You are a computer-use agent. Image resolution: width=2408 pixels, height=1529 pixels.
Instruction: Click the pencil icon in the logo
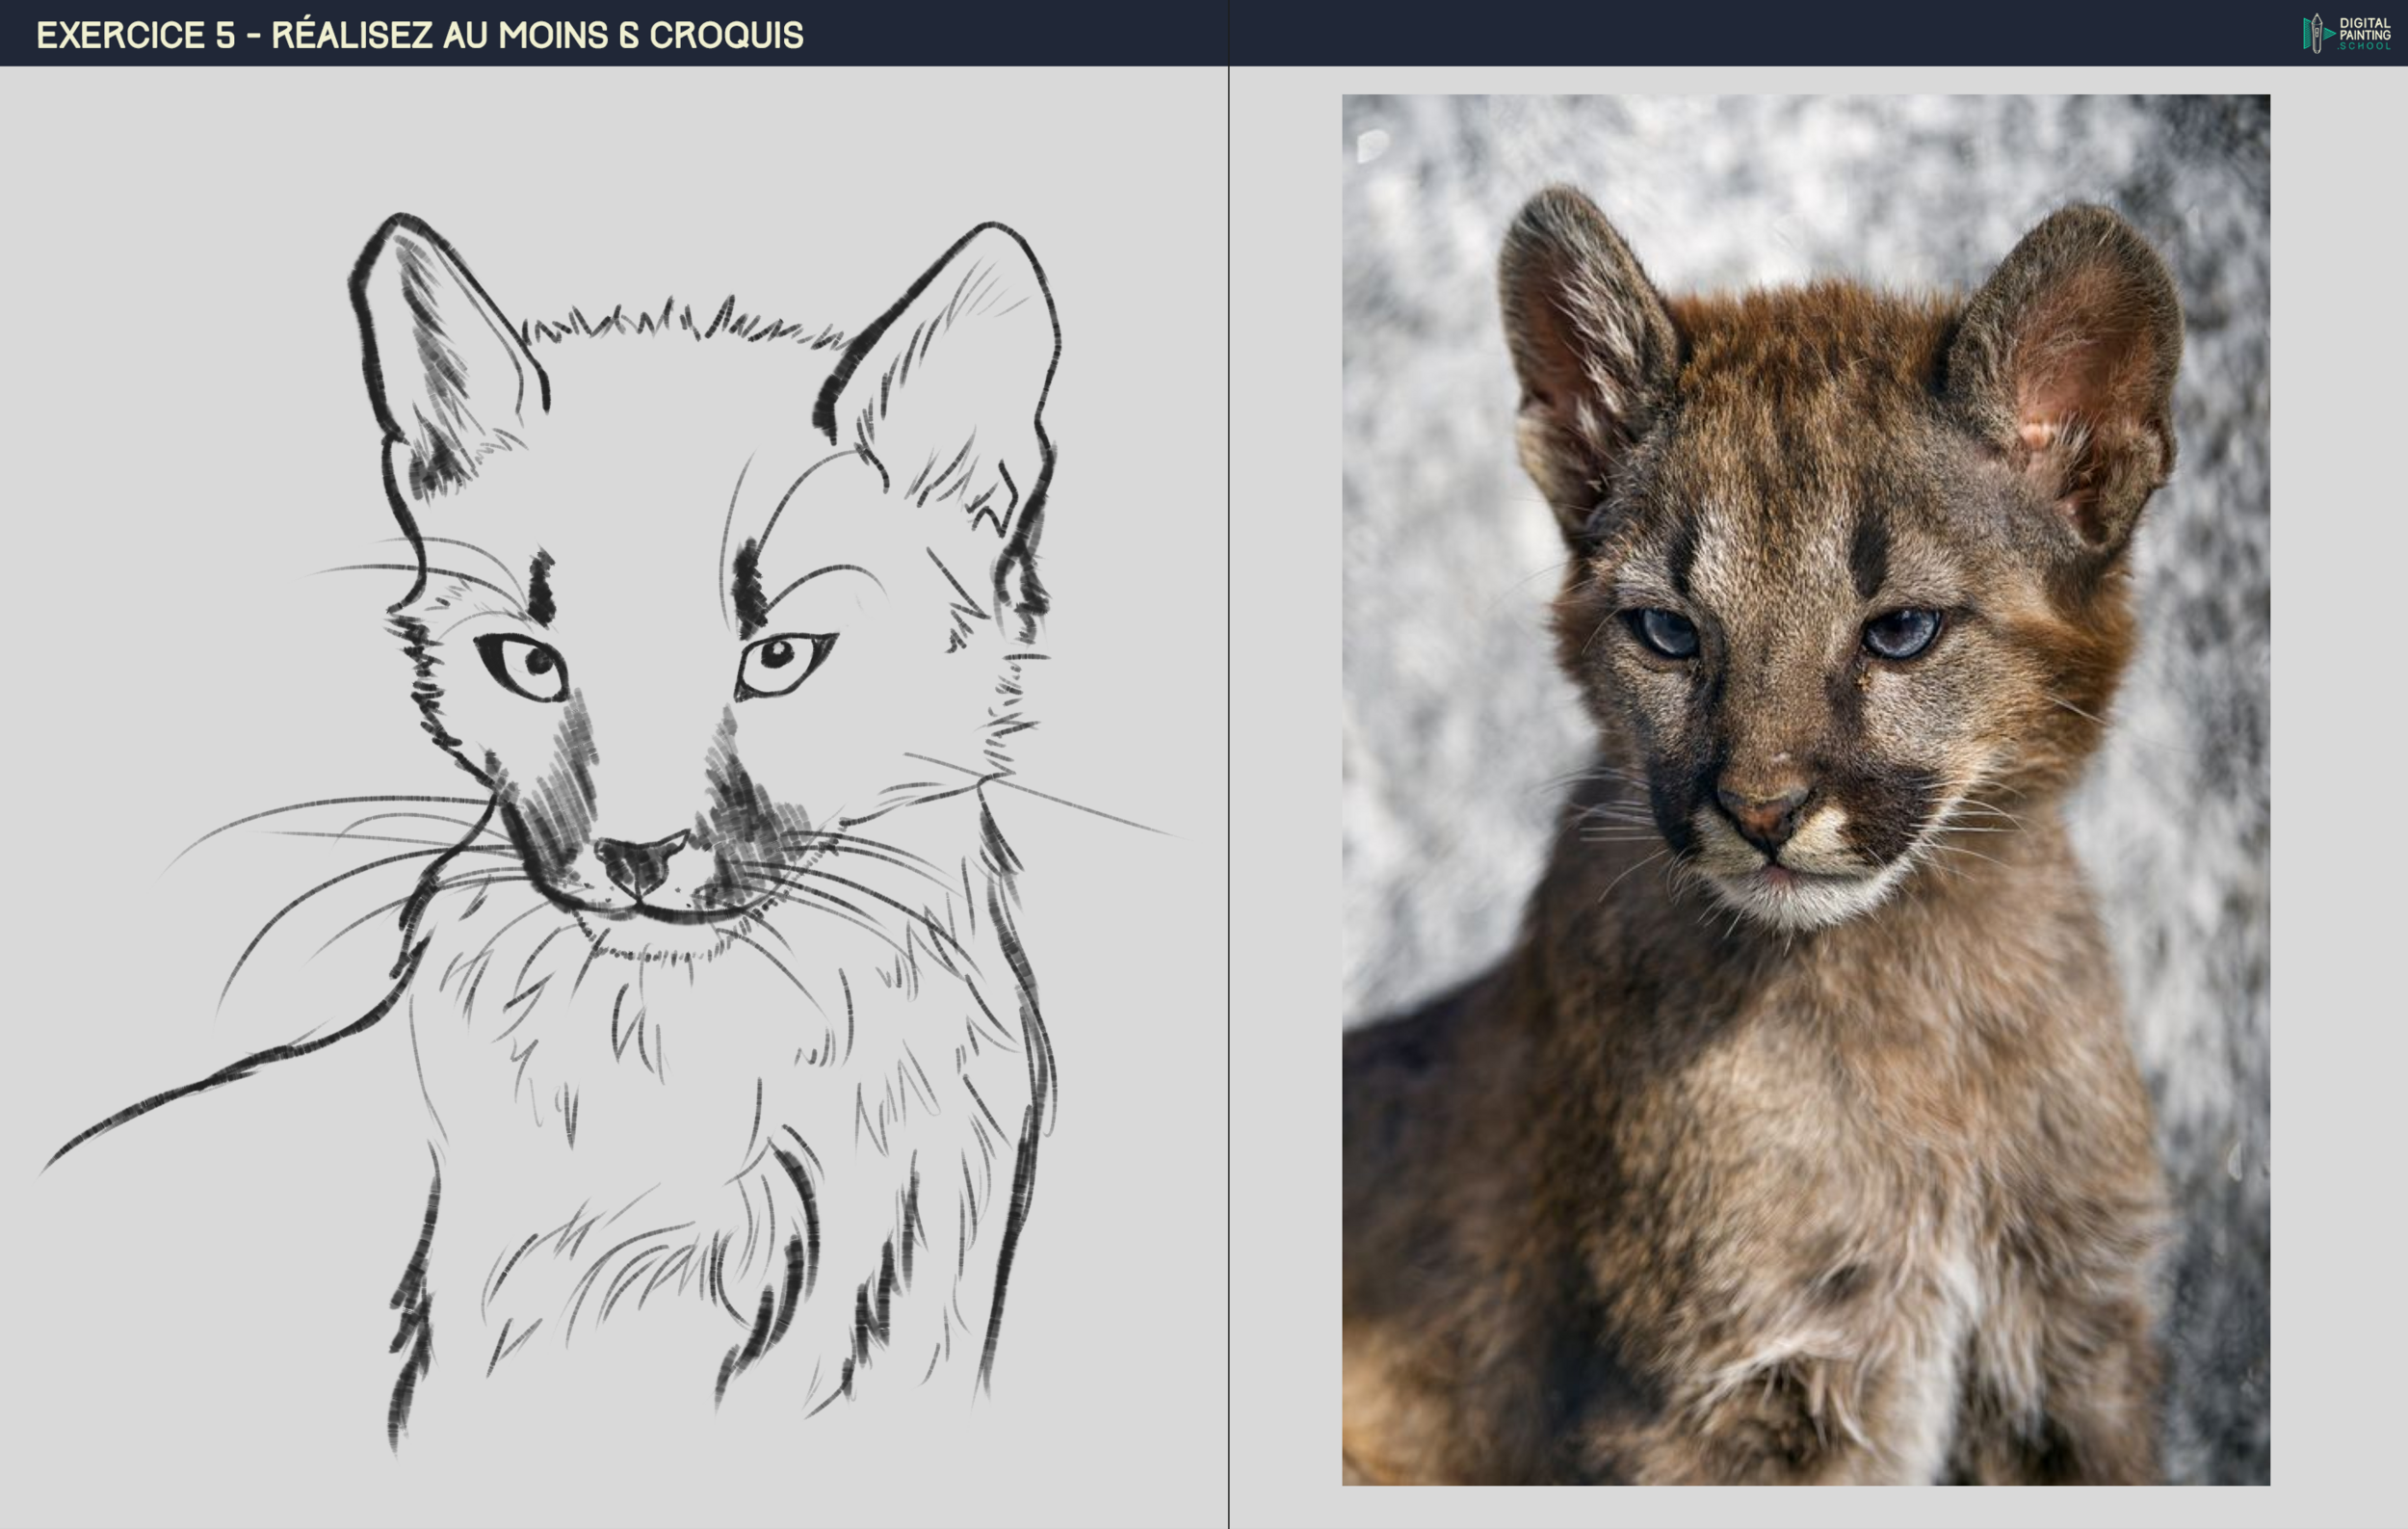(2316, 33)
